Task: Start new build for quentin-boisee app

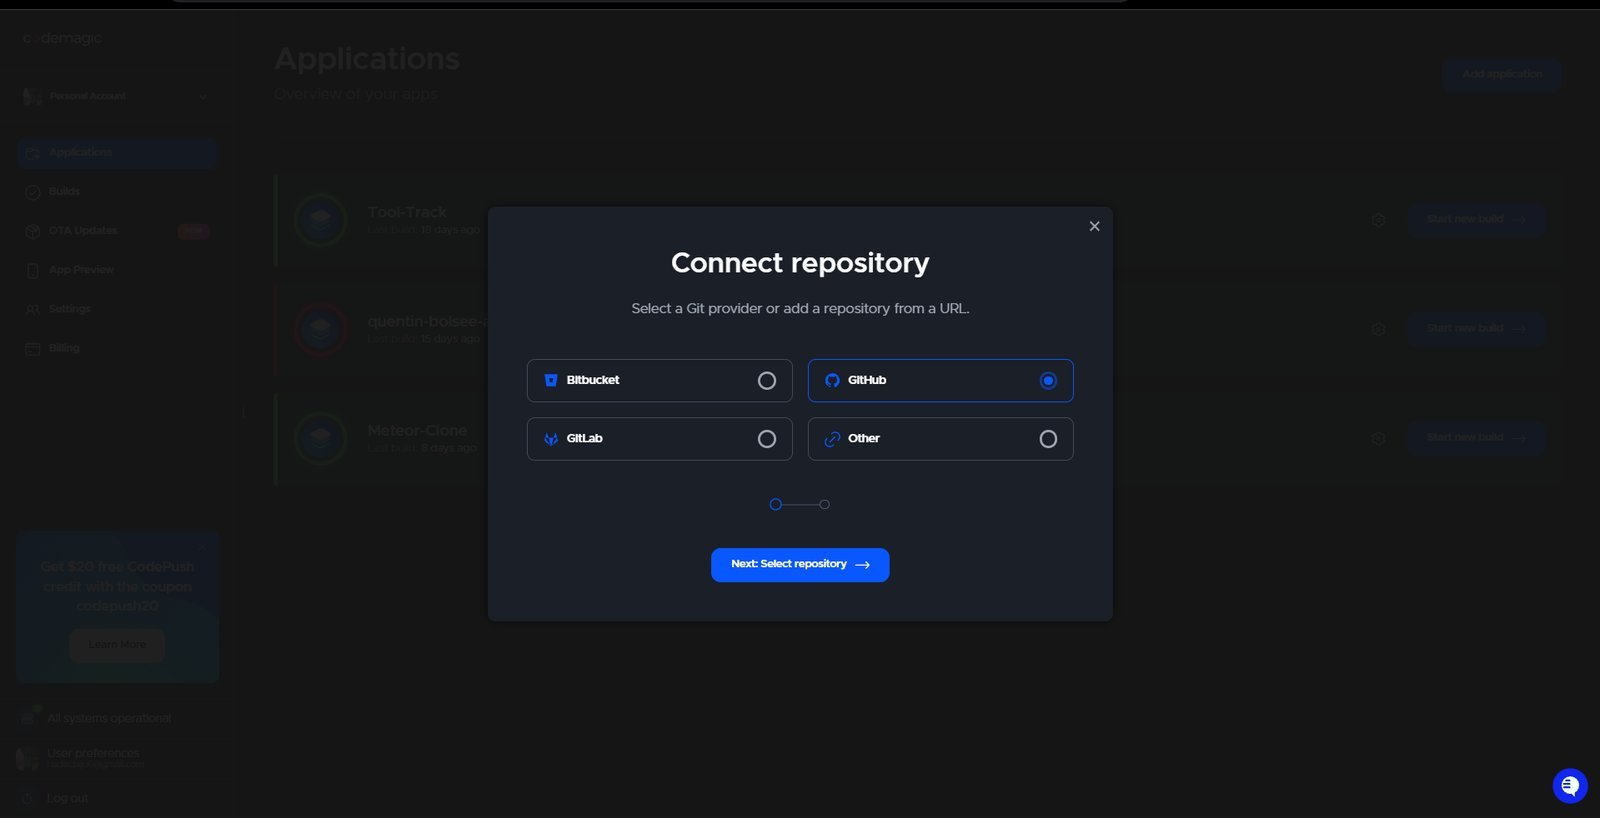Action: click(1476, 328)
